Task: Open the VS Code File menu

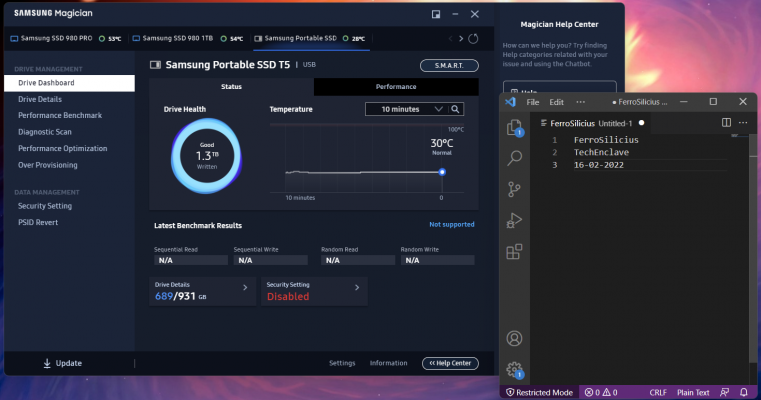Action: point(533,102)
